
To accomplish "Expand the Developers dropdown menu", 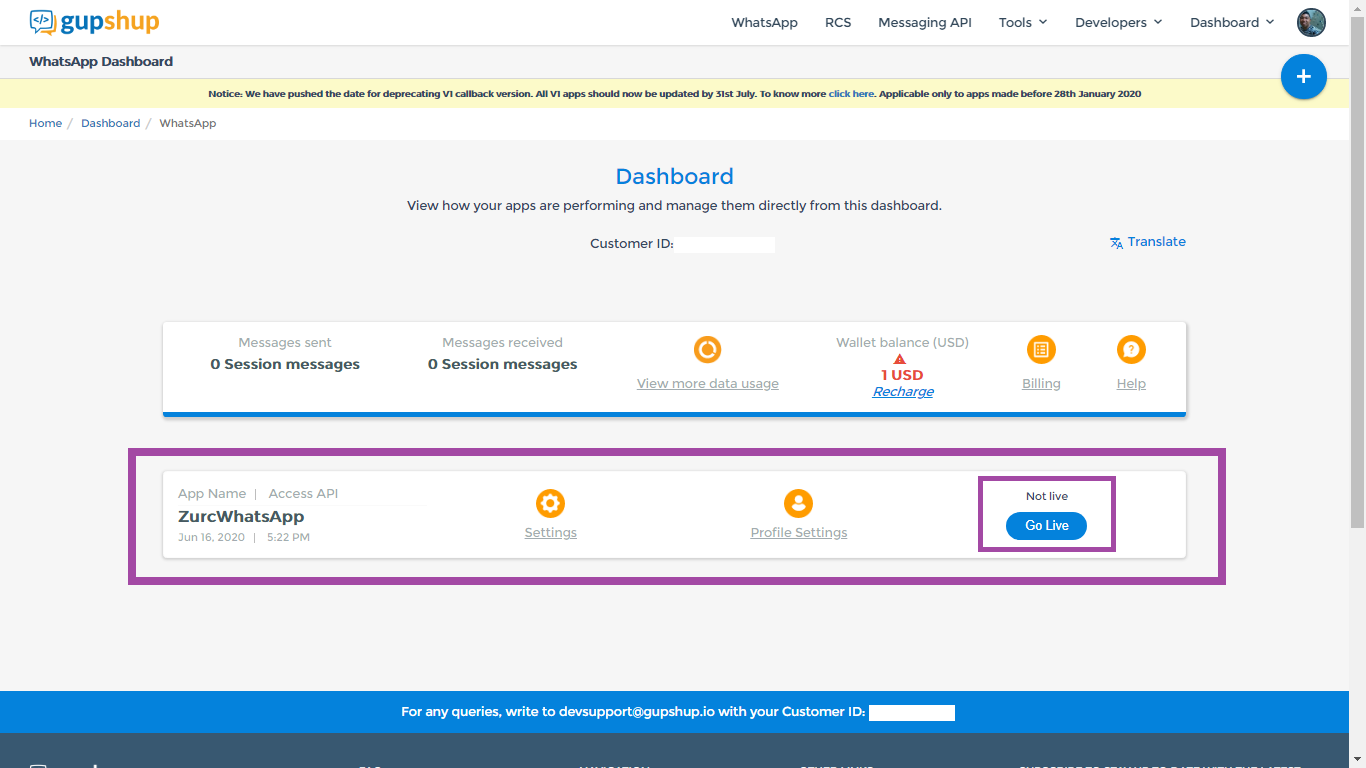I will point(1118,22).
